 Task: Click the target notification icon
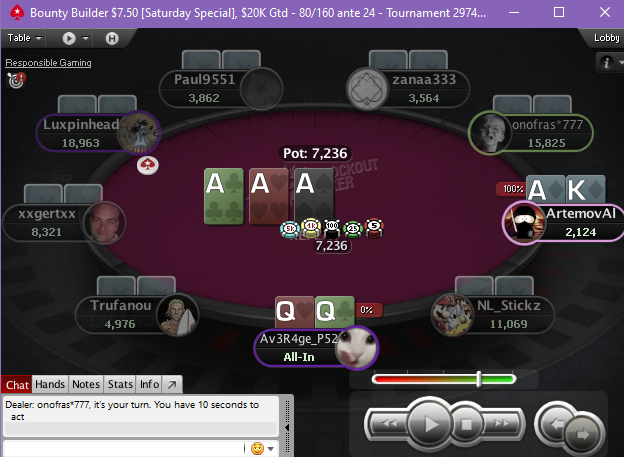(16, 80)
